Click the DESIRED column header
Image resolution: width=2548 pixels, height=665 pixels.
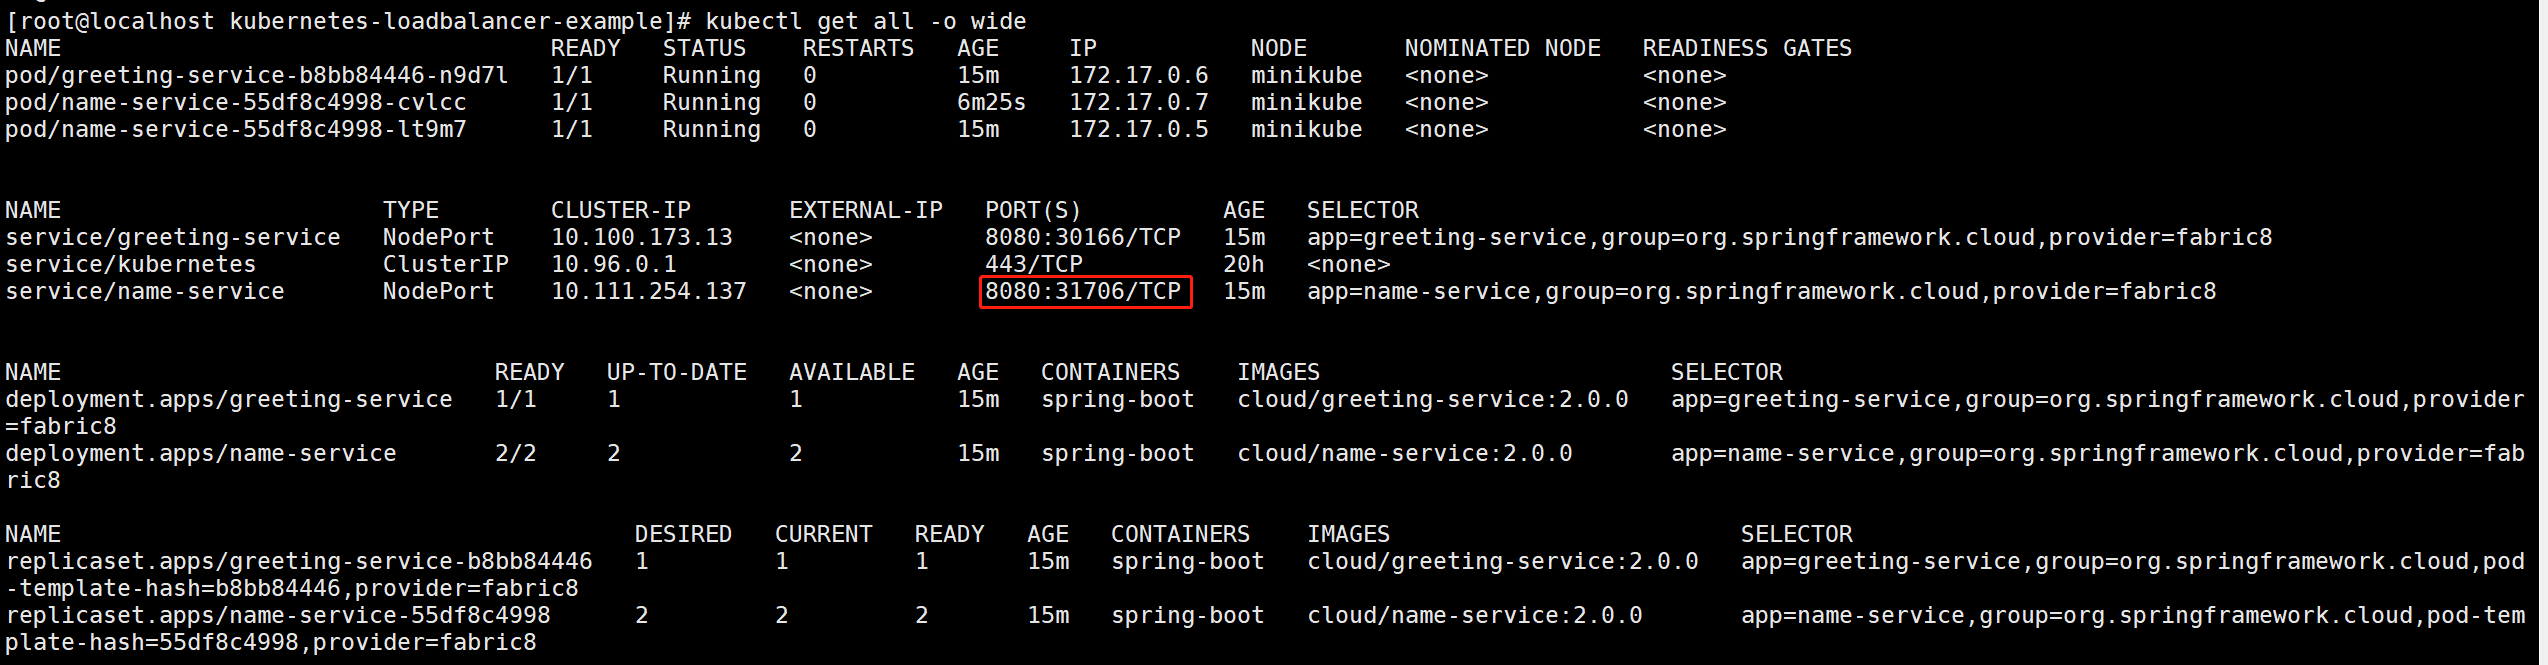[683, 534]
